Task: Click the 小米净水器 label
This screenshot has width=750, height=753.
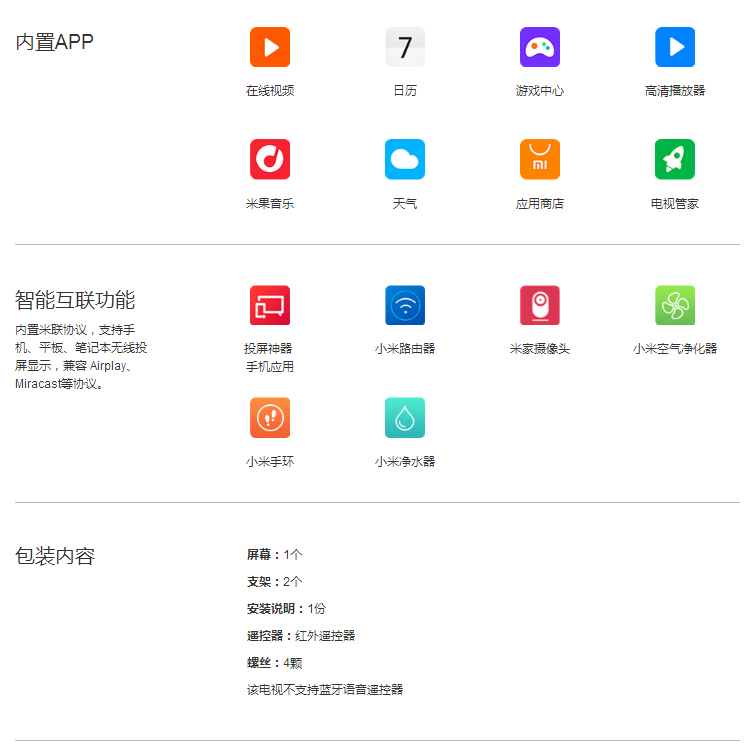Action: coord(405,462)
